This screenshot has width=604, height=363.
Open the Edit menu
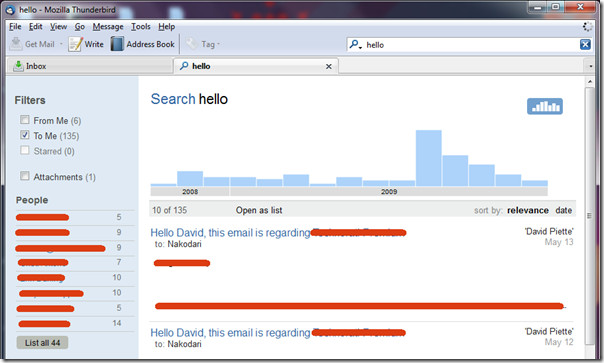(x=35, y=27)
